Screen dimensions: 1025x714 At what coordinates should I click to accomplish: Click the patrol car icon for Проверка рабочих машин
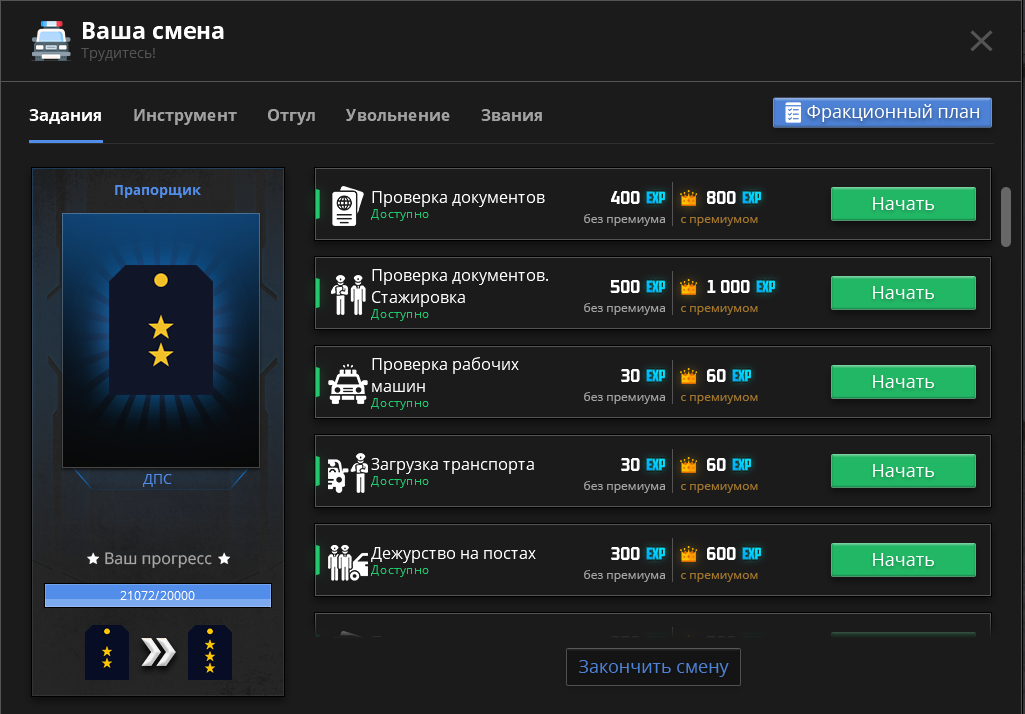coord(347,384)
